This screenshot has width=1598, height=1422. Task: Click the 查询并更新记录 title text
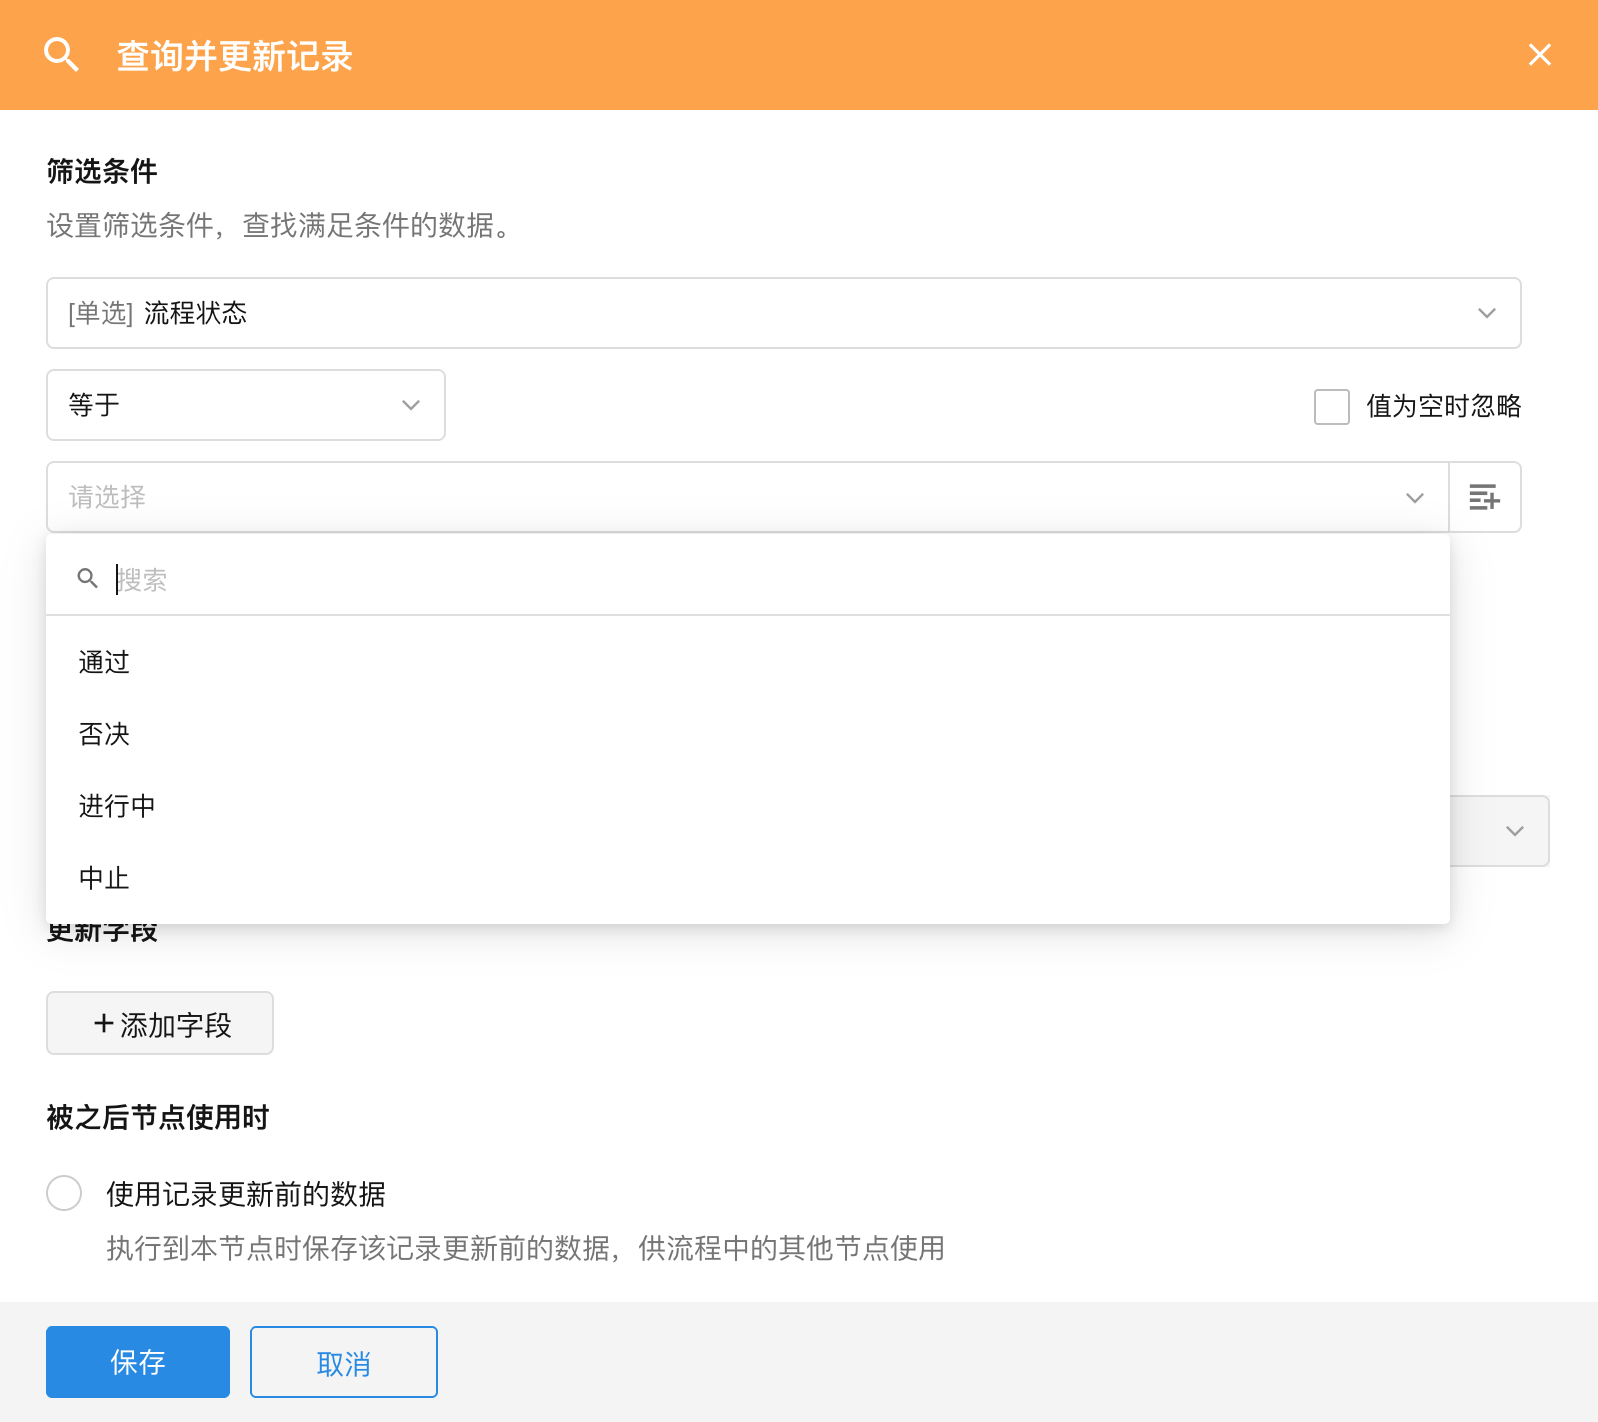235,56
